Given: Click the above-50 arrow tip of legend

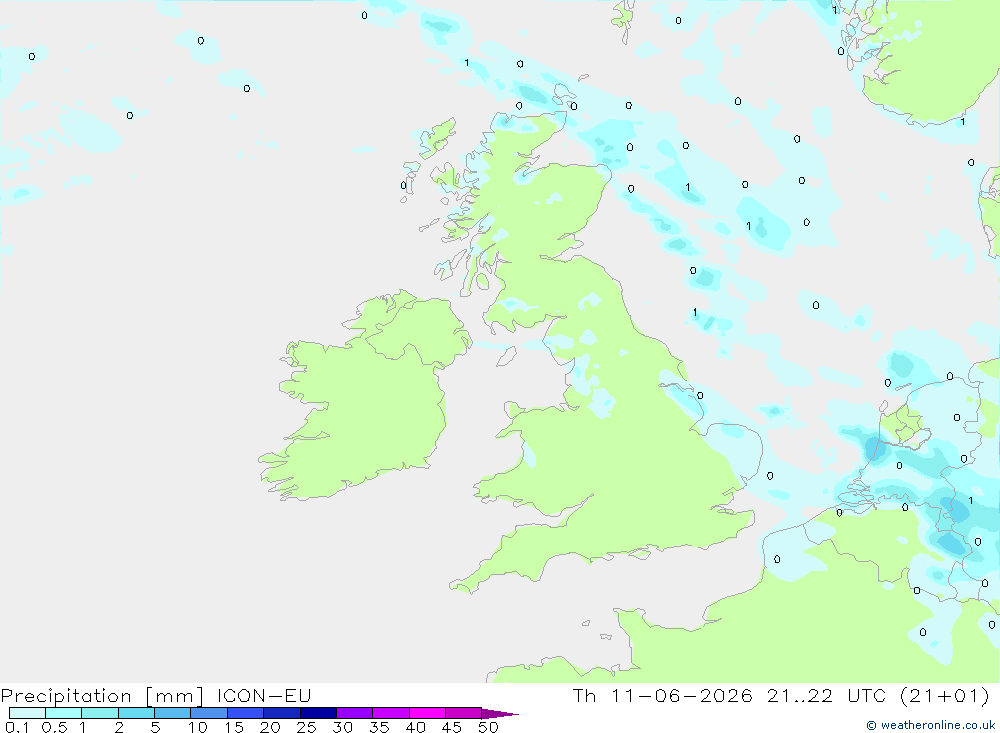Looking at the screenshot, I should (500, 714).
